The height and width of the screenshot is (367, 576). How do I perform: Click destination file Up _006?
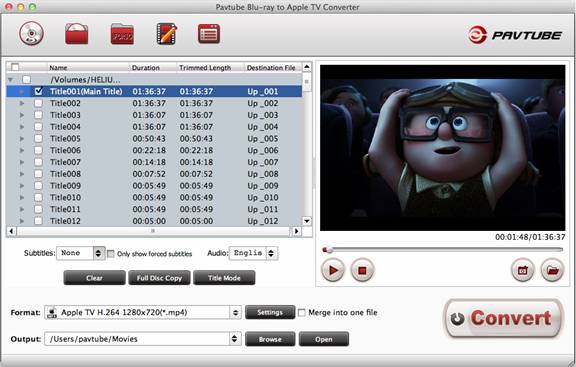click(x=263, y=150)
